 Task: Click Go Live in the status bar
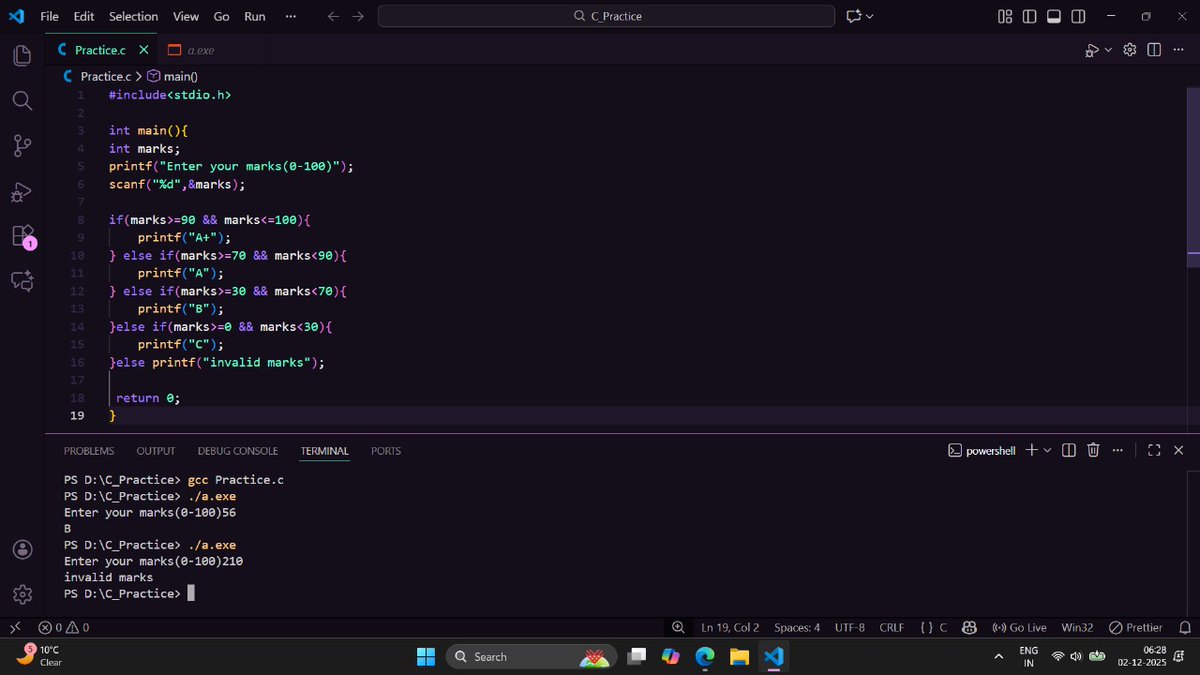click(1019, 627)
